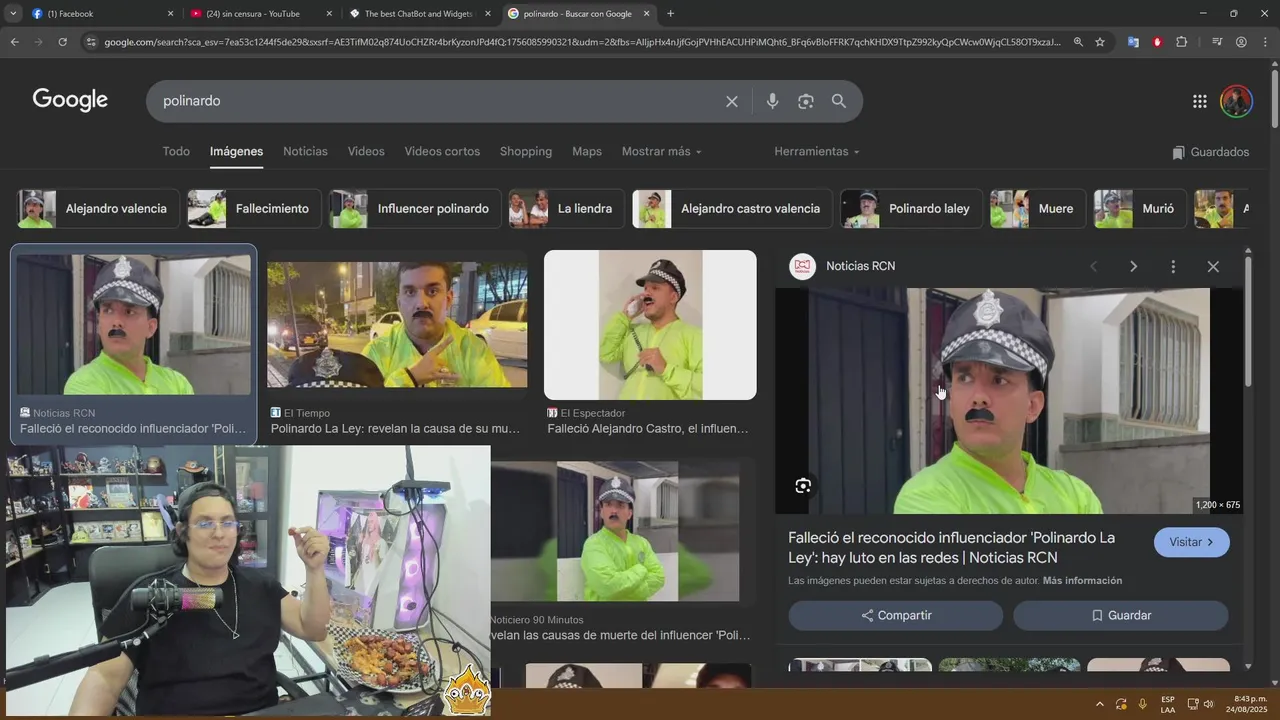Image resolution: width=1280 pixels, height=720 pixels.
Task: Select the Videos search tab
Action: click(366, 151)
